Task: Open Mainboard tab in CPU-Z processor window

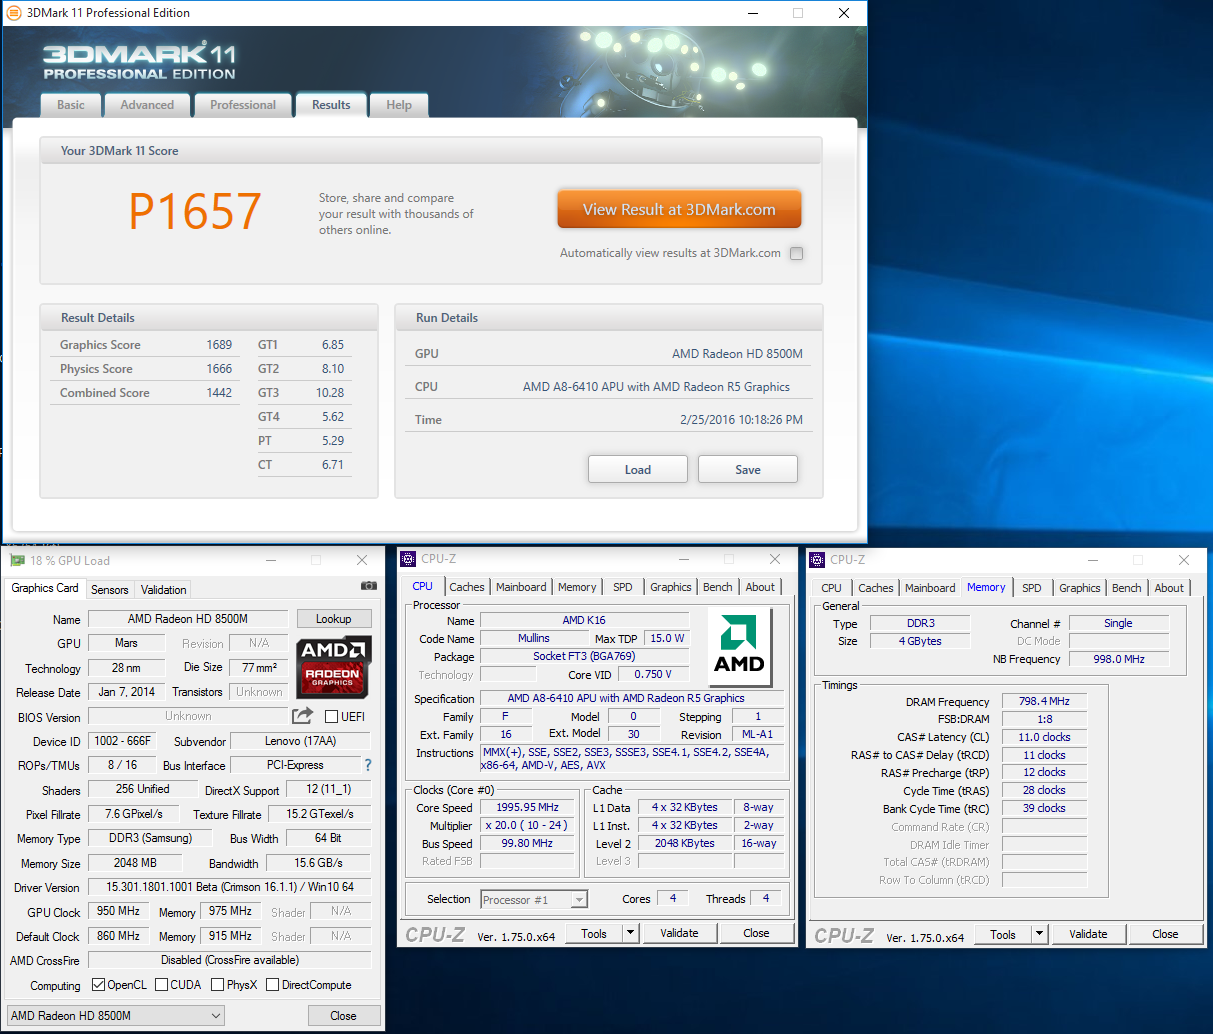Action: click(521, 587)
